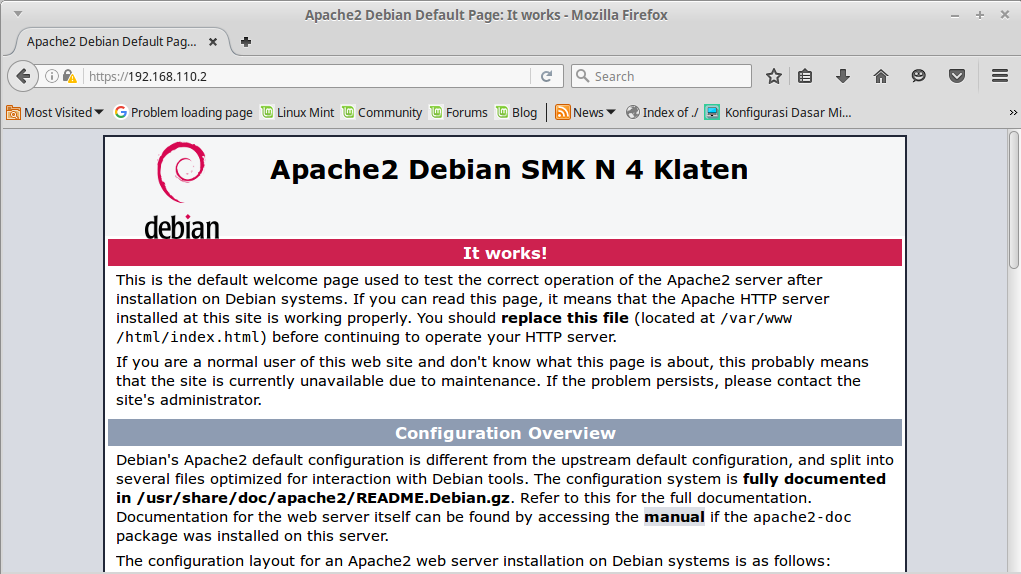Close the Apache2 Debian Default Page tab
Screen dimensions: 1021x574
click(x=213, y=42)
